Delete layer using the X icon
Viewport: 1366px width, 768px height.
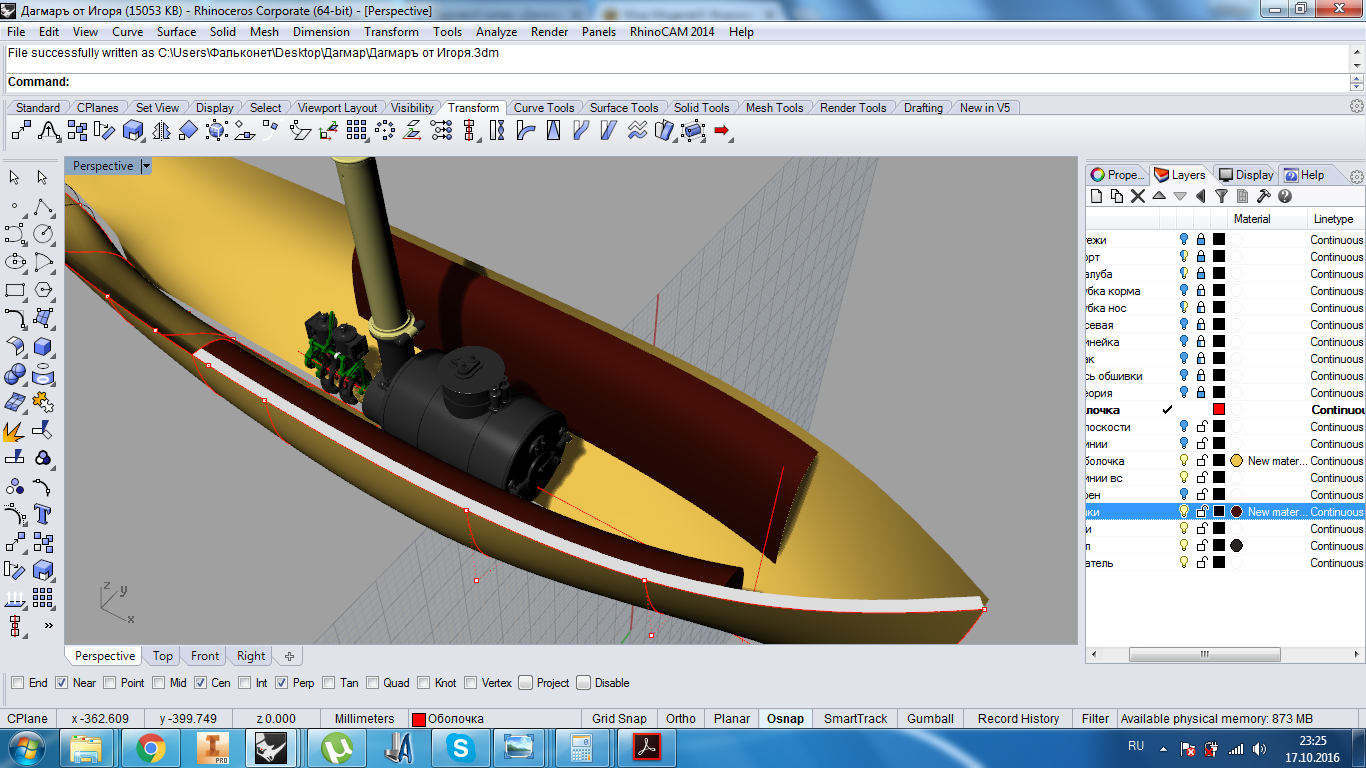tap(1138, 196)
